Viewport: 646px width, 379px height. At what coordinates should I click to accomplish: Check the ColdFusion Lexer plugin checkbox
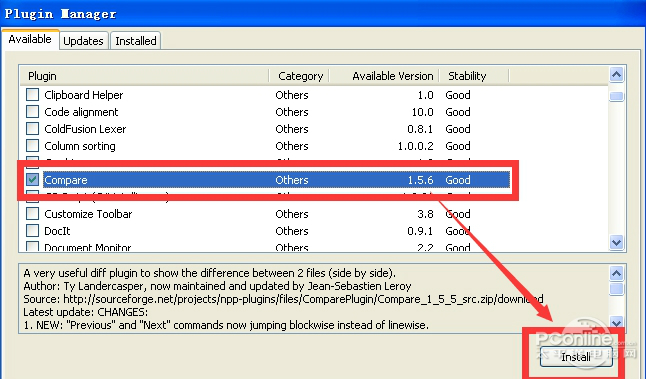pyautogui.click(x=33, y=129)
